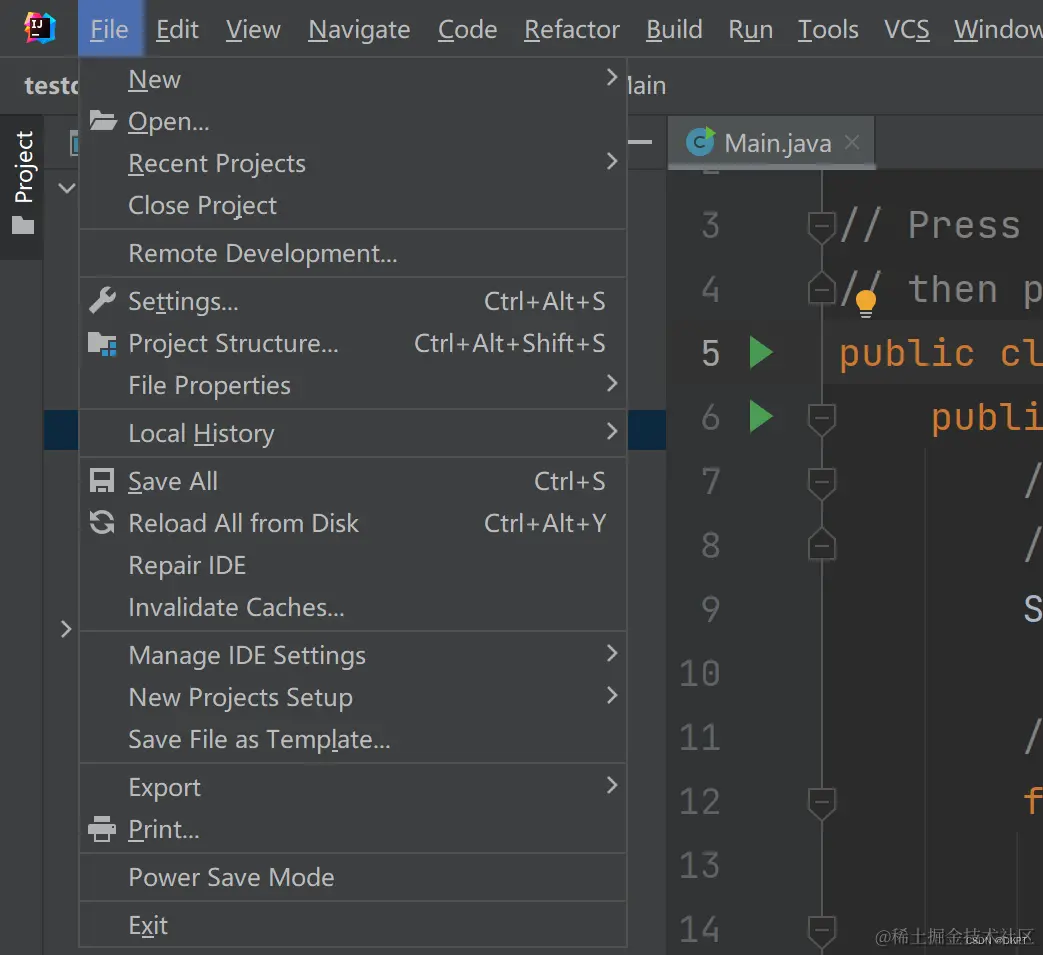The width and height of the screenshot is (1043, 955).
Task: Click the Reload All from Disk icon
Action: [x=101, y=522]
